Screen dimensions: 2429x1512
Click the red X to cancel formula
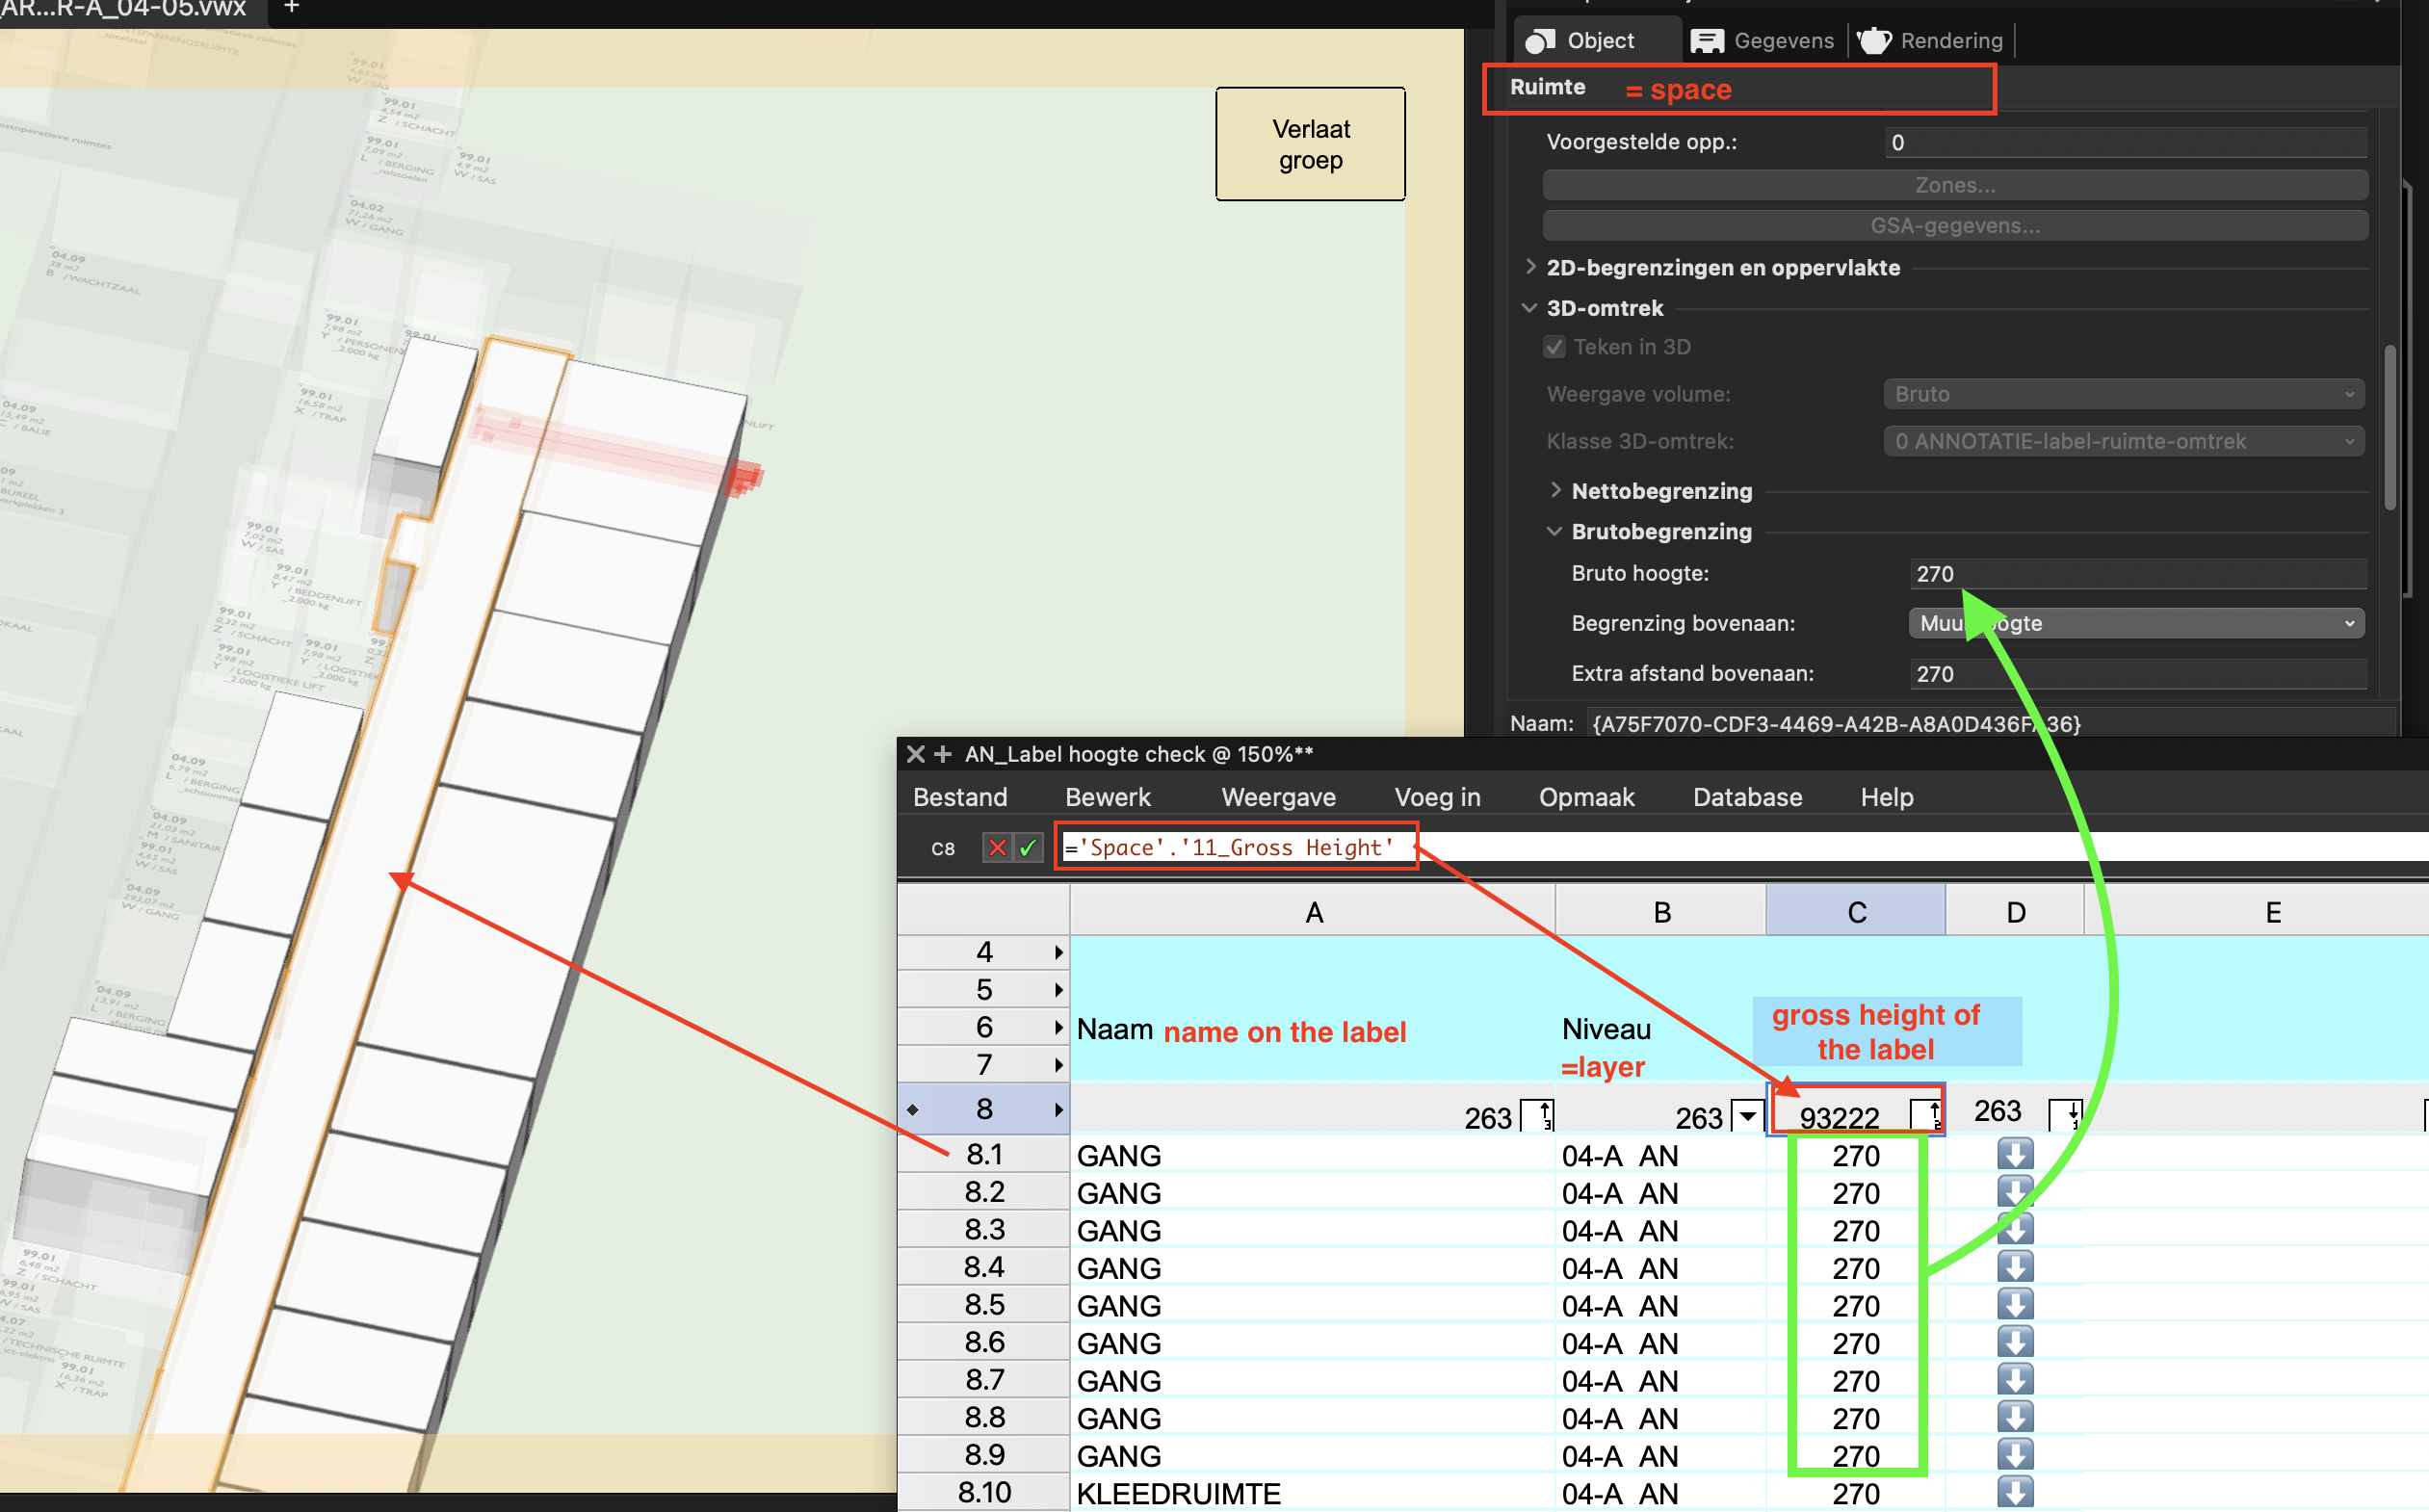point(996,848)
